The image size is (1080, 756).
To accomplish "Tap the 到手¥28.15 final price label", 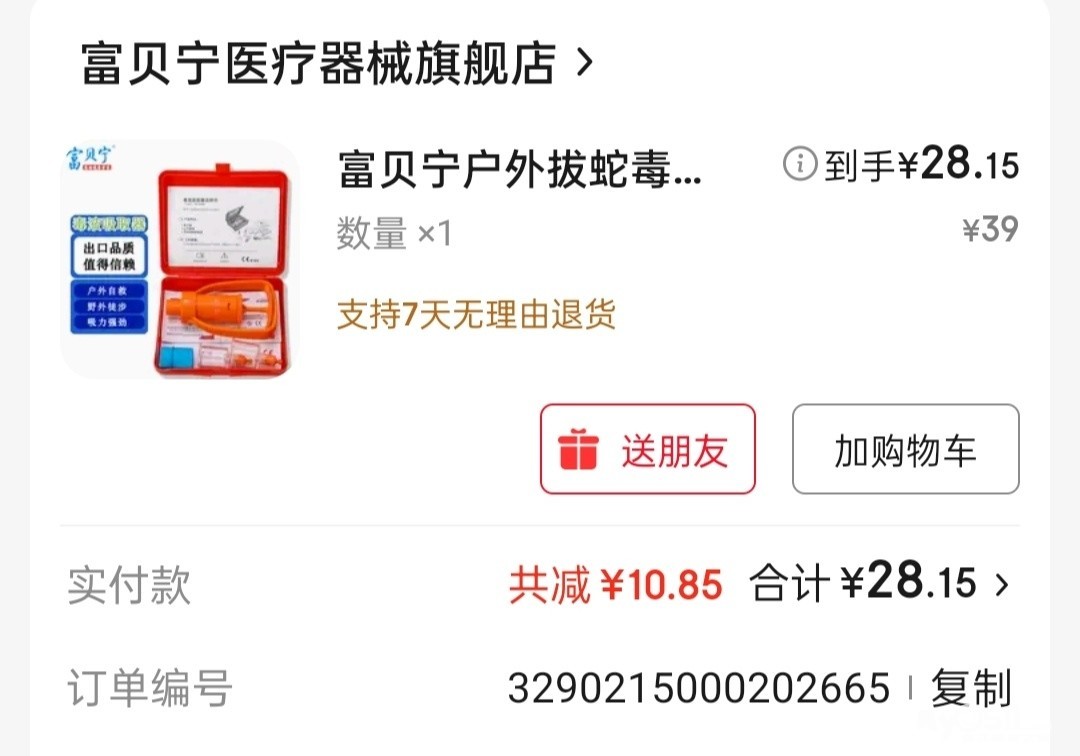I will tap(922, 164).
